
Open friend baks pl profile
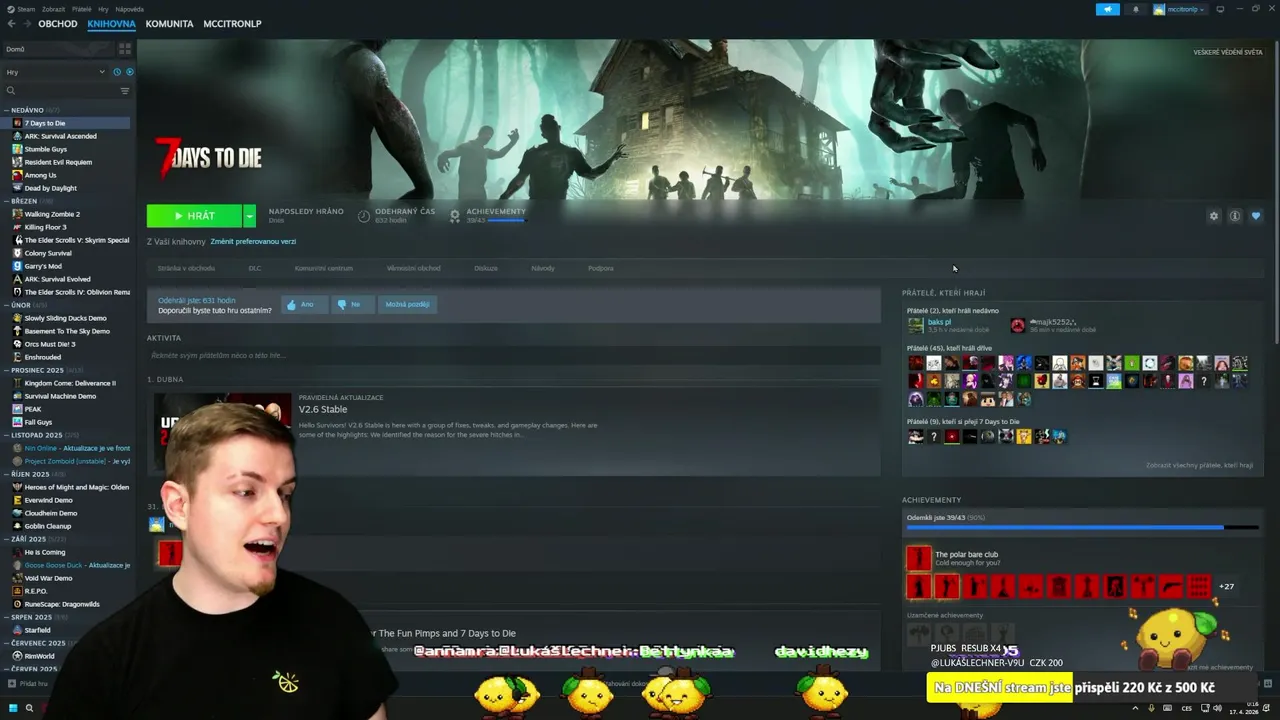coord(939,322)
